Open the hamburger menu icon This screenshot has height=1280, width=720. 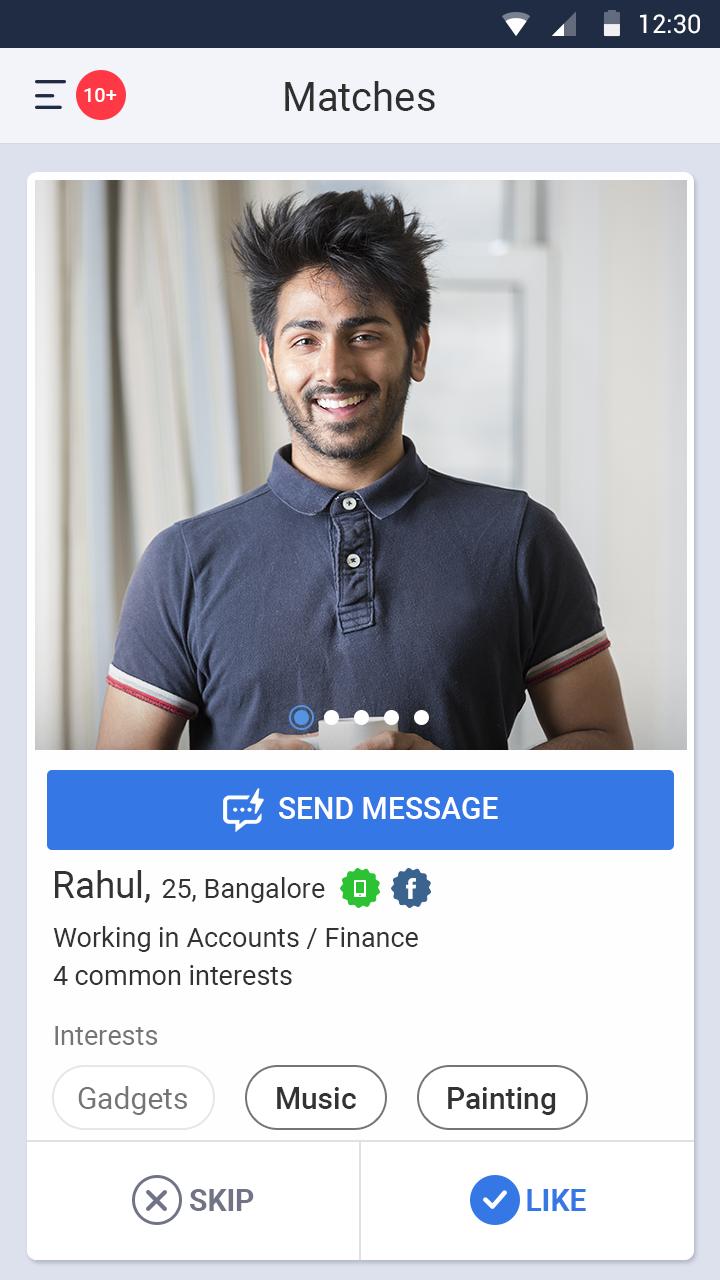pyautogui.click(x=49, y=95)
